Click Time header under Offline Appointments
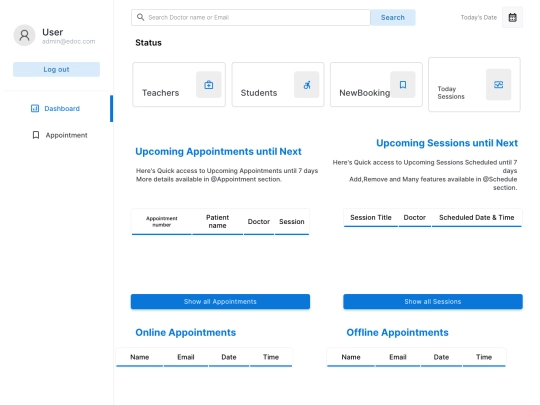540x405 pixels. coord(484,357)
